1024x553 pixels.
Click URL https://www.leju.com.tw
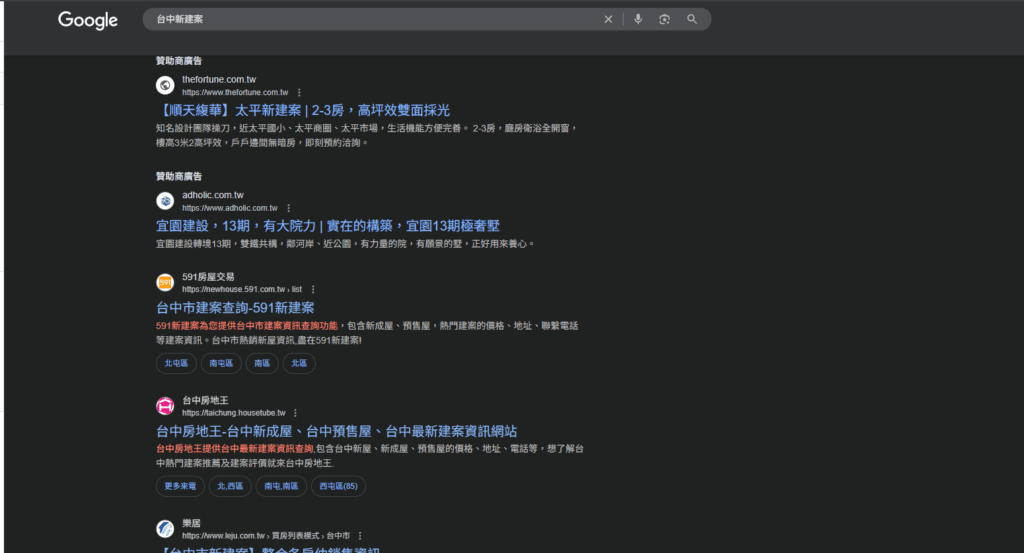223,536
